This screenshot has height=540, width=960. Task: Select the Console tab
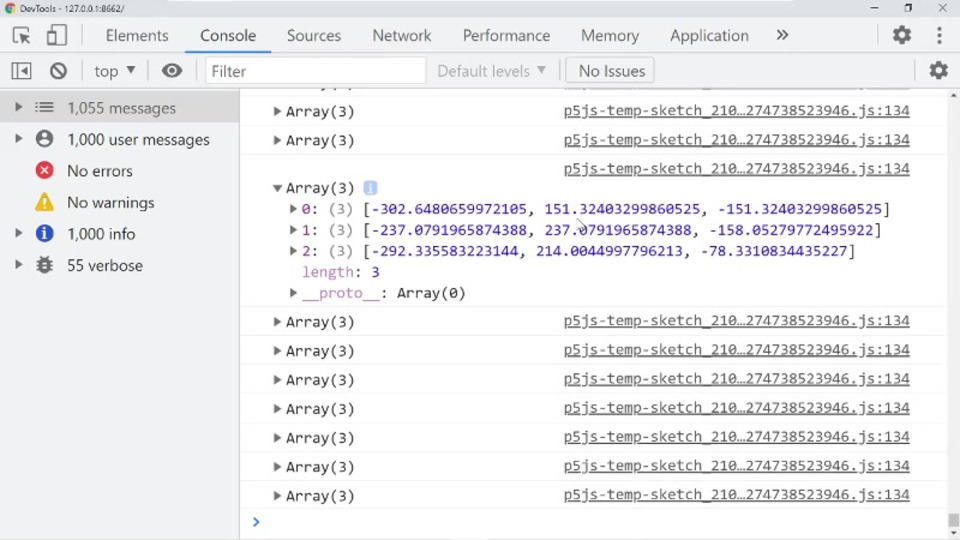pyautogui.click(x=228, y=36)
